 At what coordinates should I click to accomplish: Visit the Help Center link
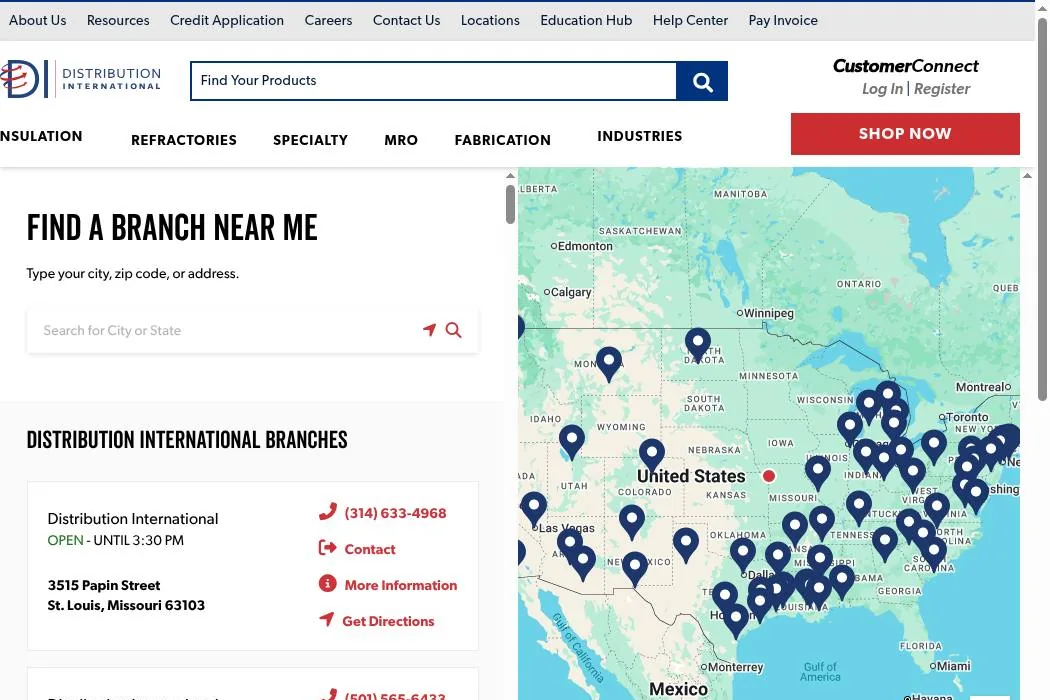(690, 21)
